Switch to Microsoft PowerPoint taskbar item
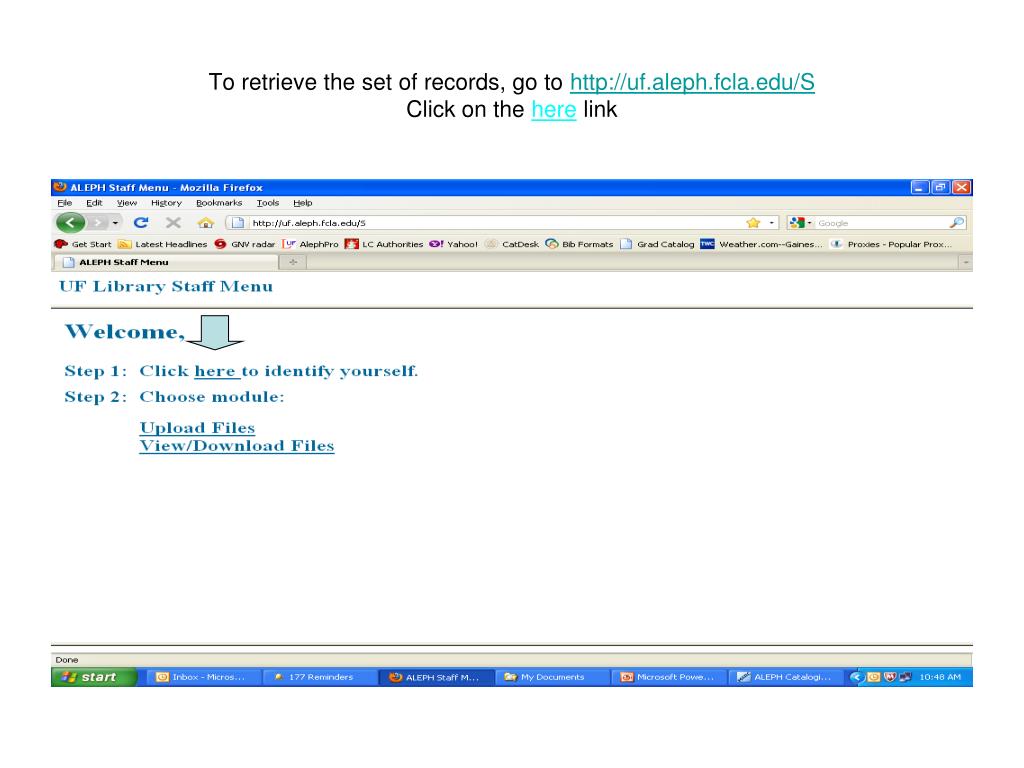The image size is (1024, 768). click(669, 677)
